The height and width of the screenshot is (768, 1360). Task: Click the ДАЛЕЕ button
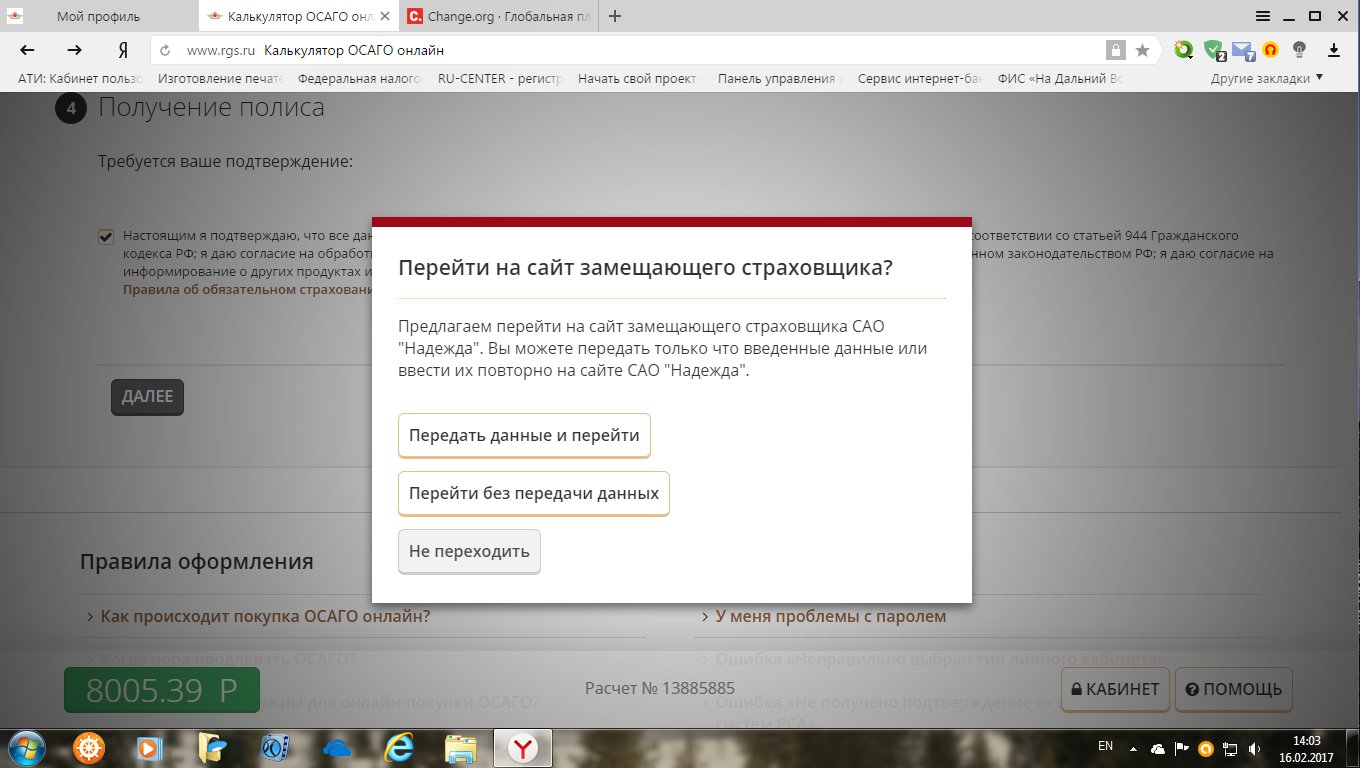click(x=147, y=397)
